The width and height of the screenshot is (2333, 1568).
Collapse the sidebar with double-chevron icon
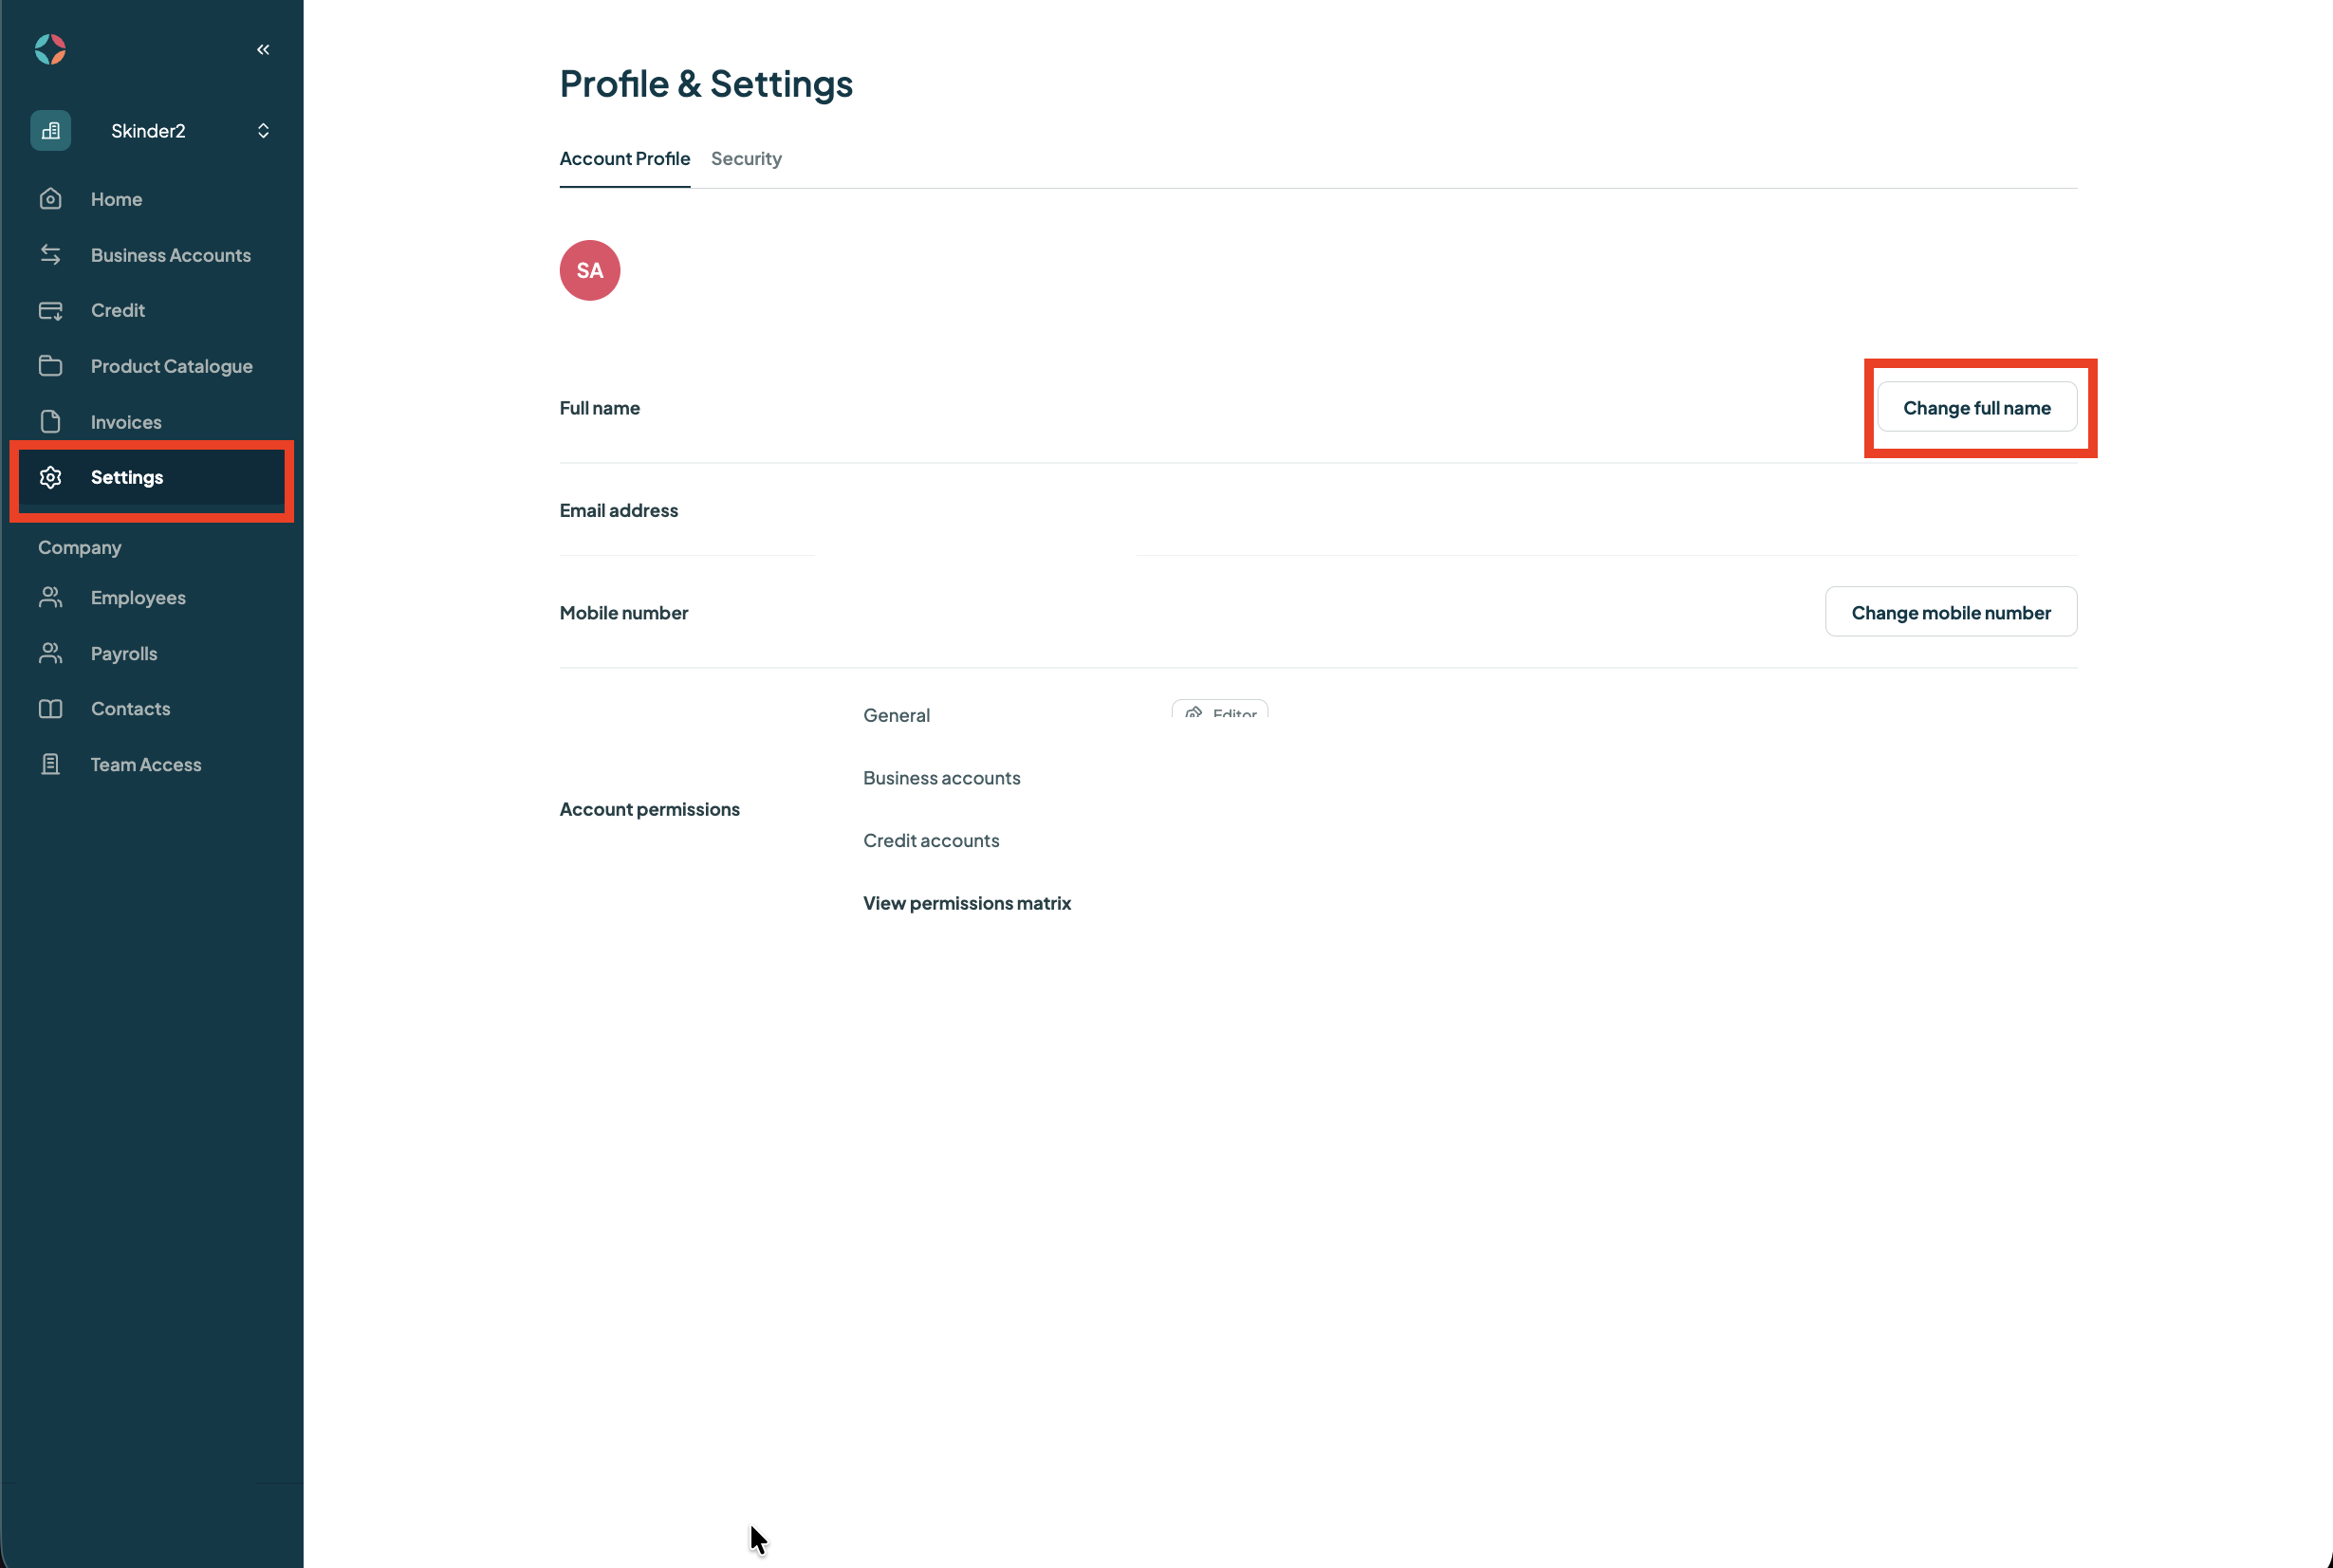[263, 49]
